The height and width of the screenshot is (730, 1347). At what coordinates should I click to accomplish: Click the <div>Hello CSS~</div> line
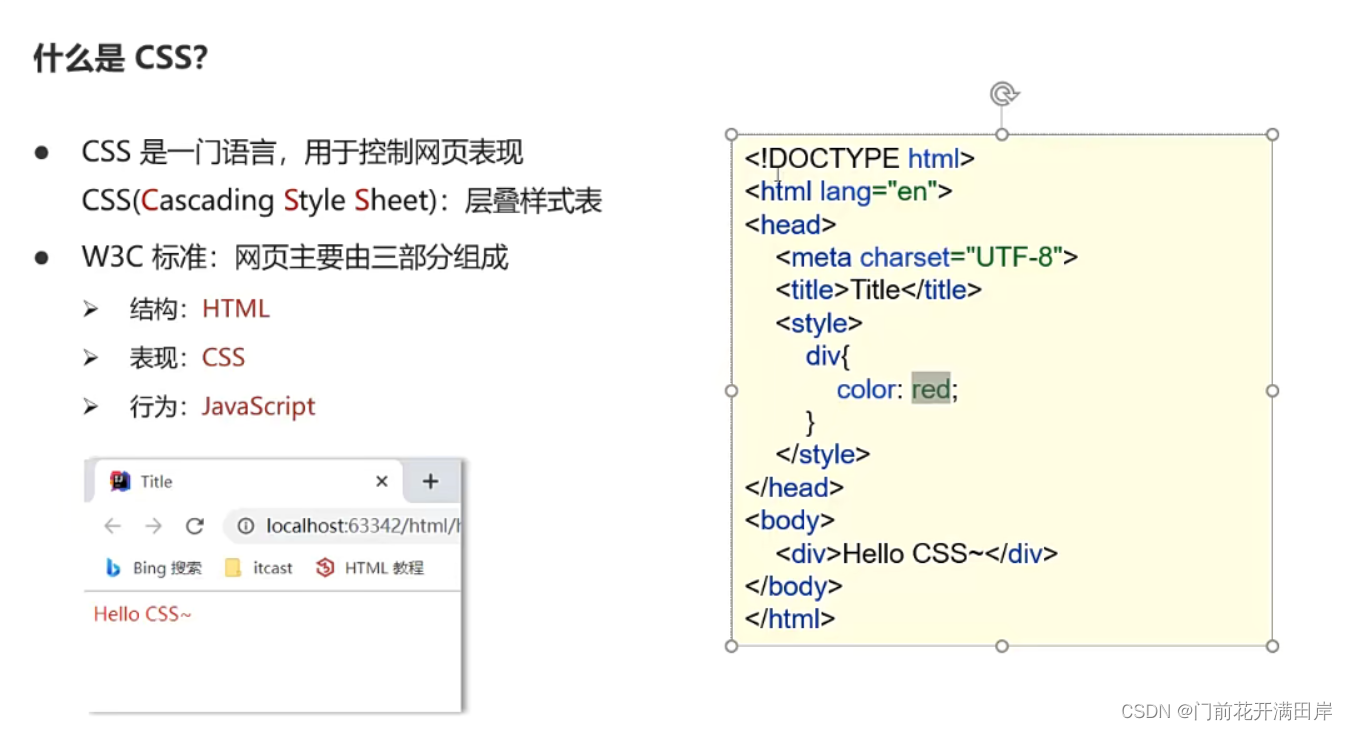tap(917, 553)
